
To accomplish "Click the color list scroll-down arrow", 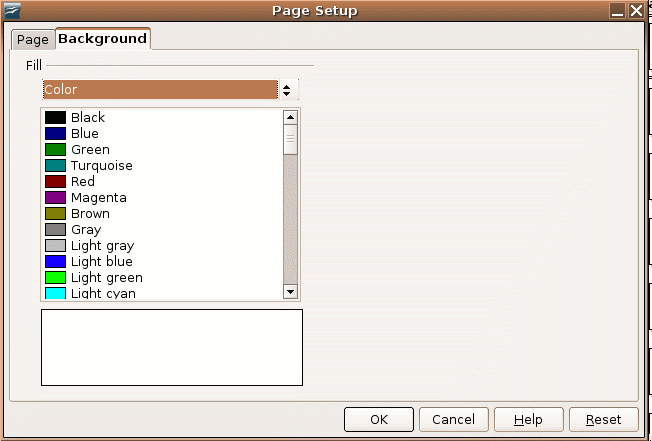I will coord(290,292).
